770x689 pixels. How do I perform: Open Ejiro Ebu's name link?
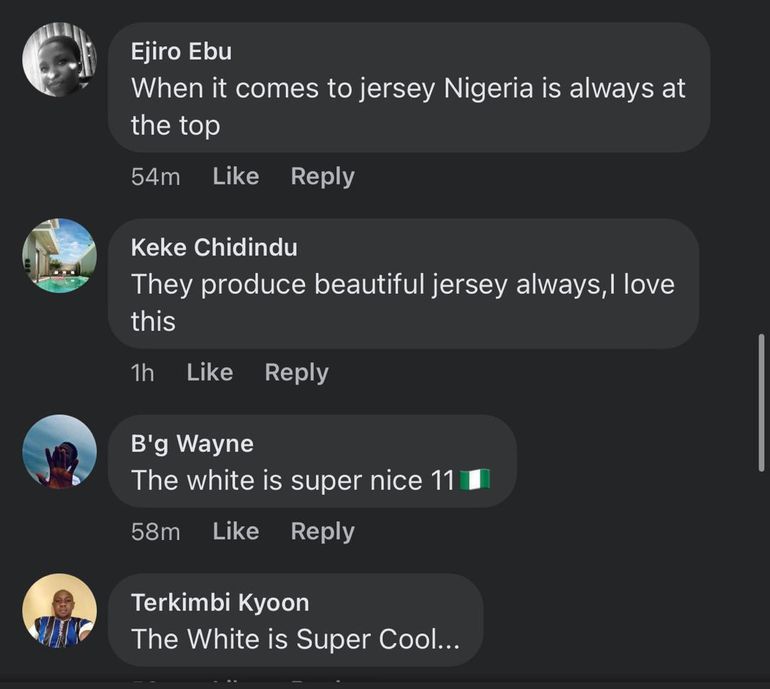point(181,52)
